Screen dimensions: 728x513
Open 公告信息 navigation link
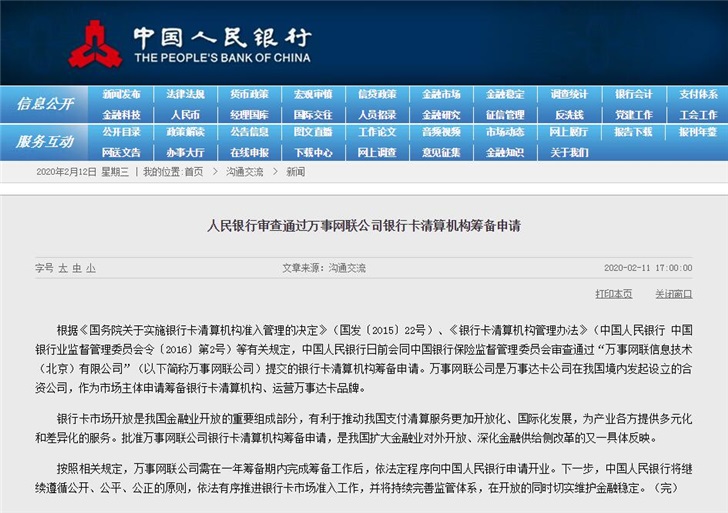point(249,132)
